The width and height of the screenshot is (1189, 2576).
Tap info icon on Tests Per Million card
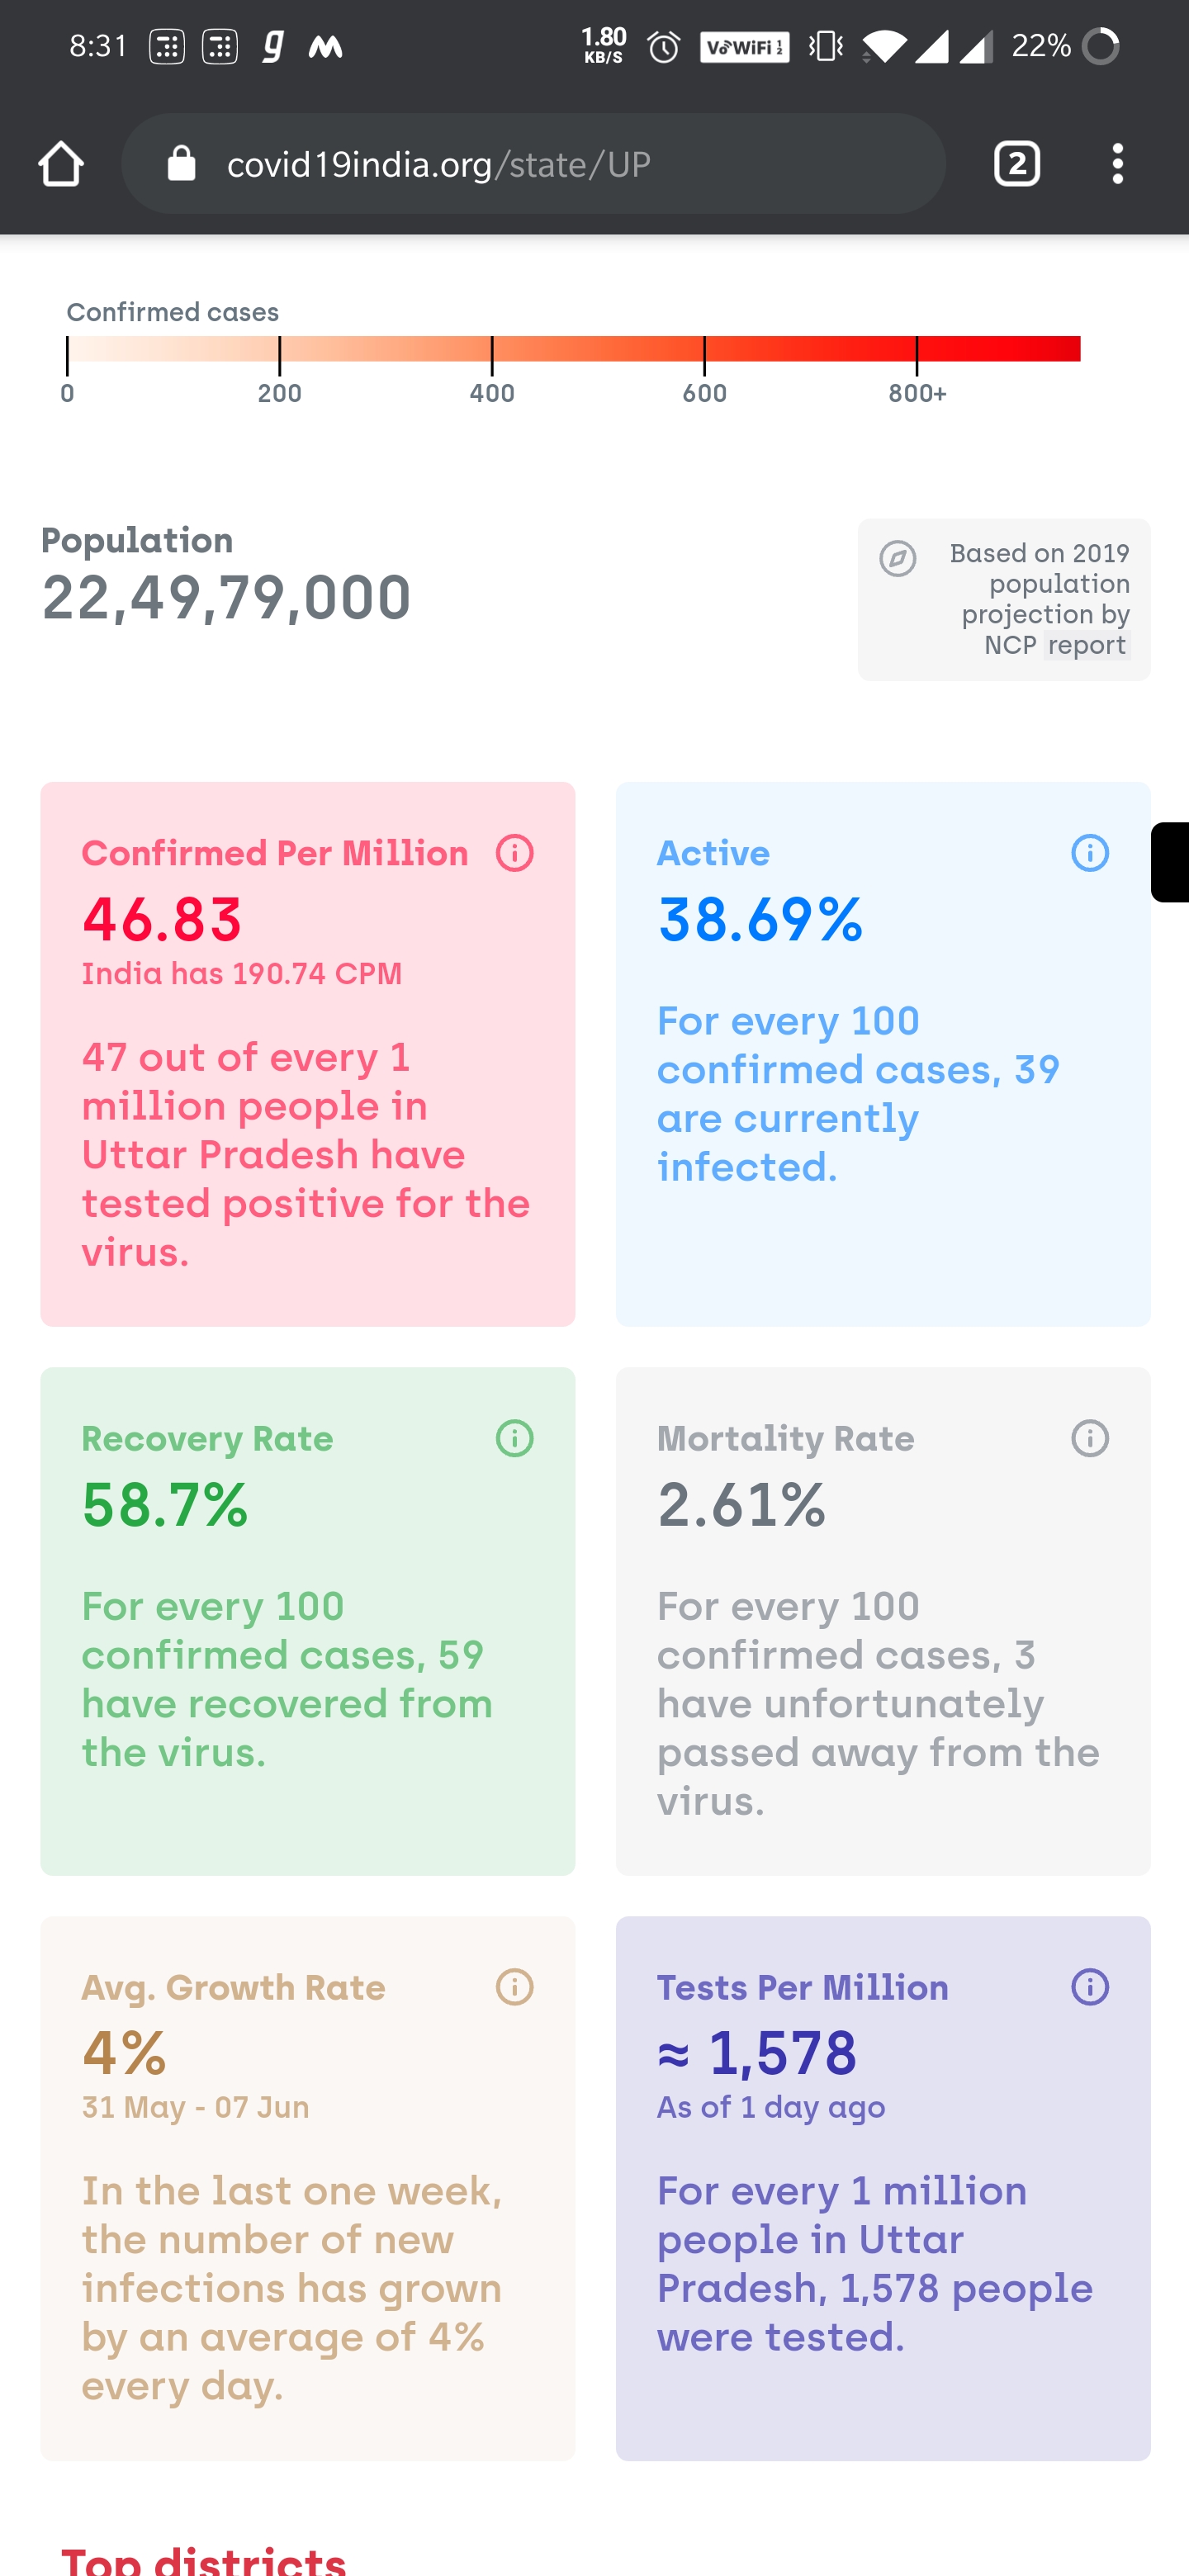(x=1089, y=1986)
